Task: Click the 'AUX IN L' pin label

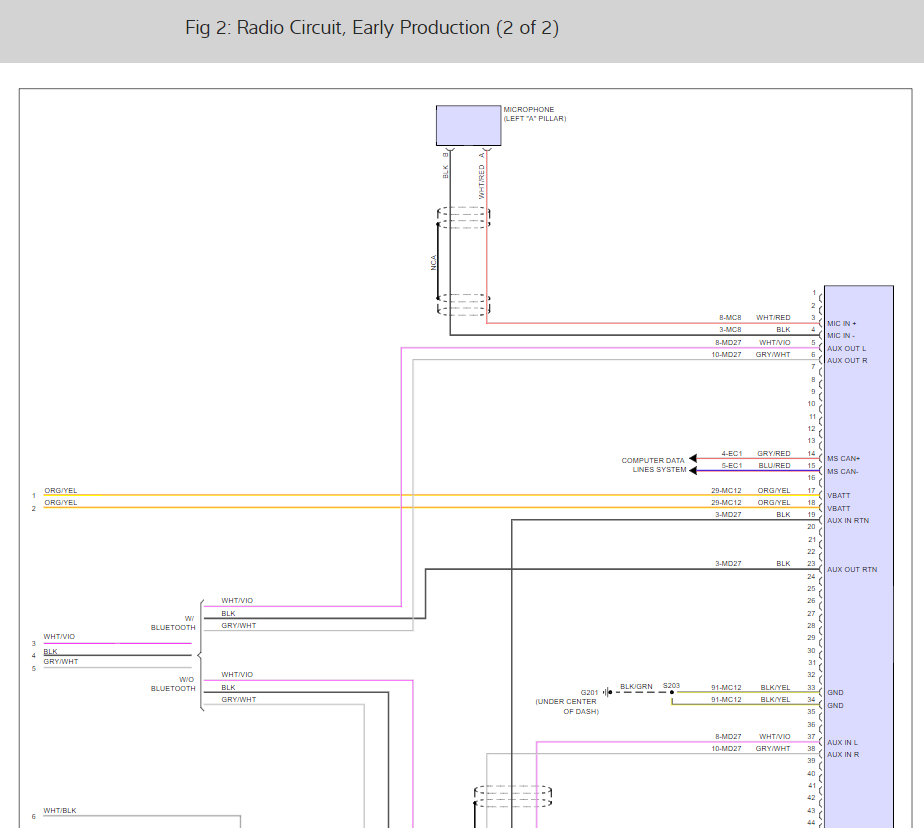Action: (x=842, y=742)
